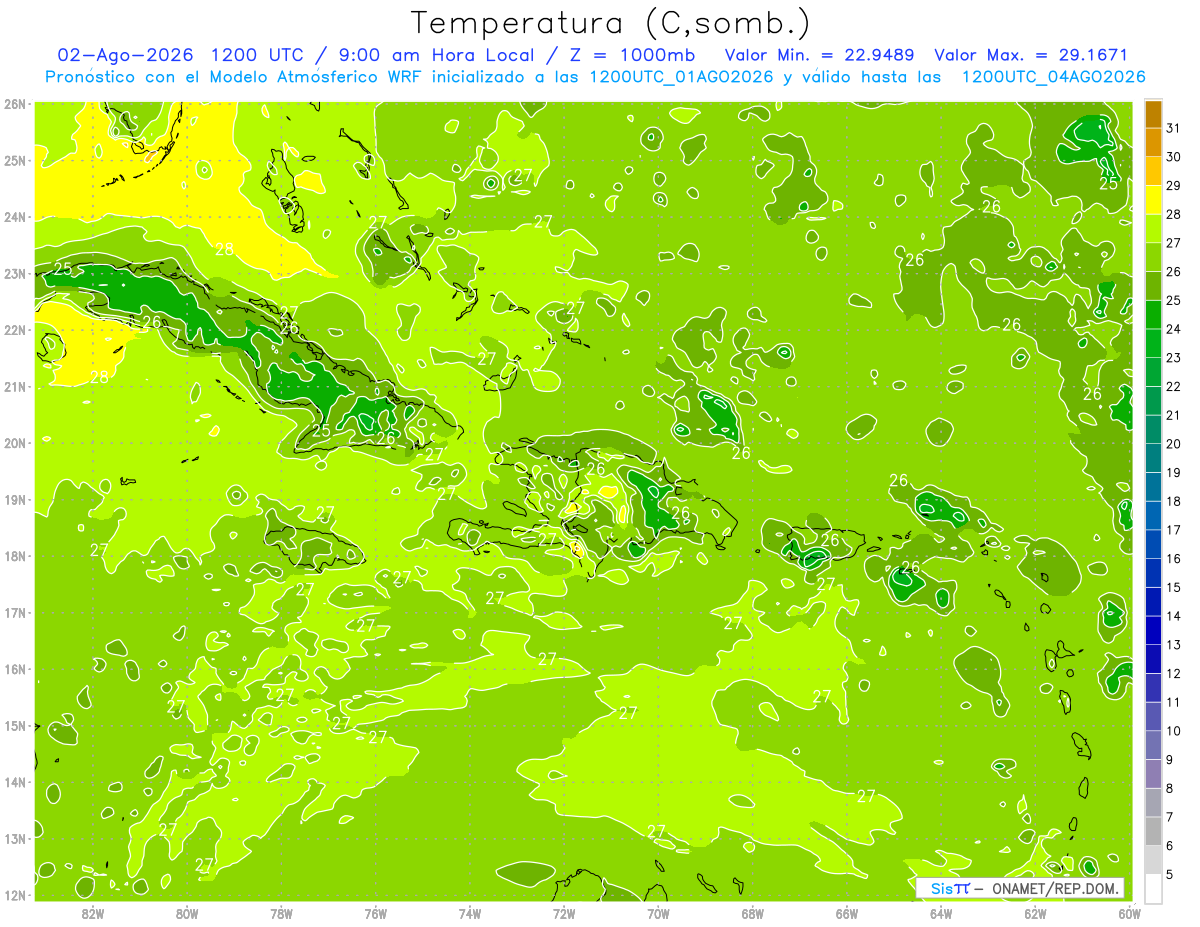Click the '78W' longitude axis label
1200x927 pixels.
(x=281, y=913)
